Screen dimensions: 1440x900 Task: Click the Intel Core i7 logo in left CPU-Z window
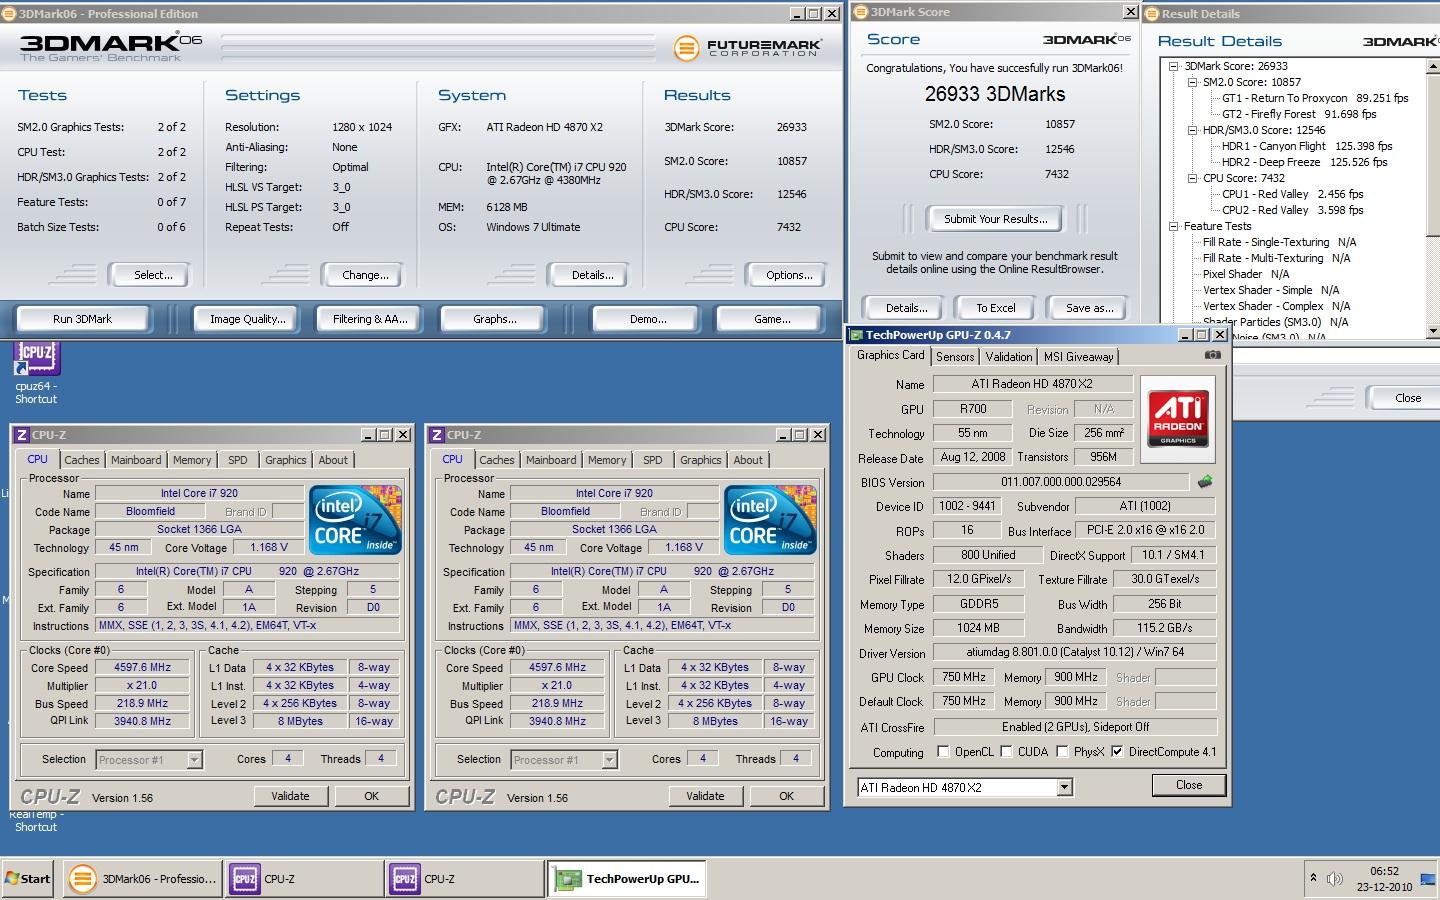355,520
